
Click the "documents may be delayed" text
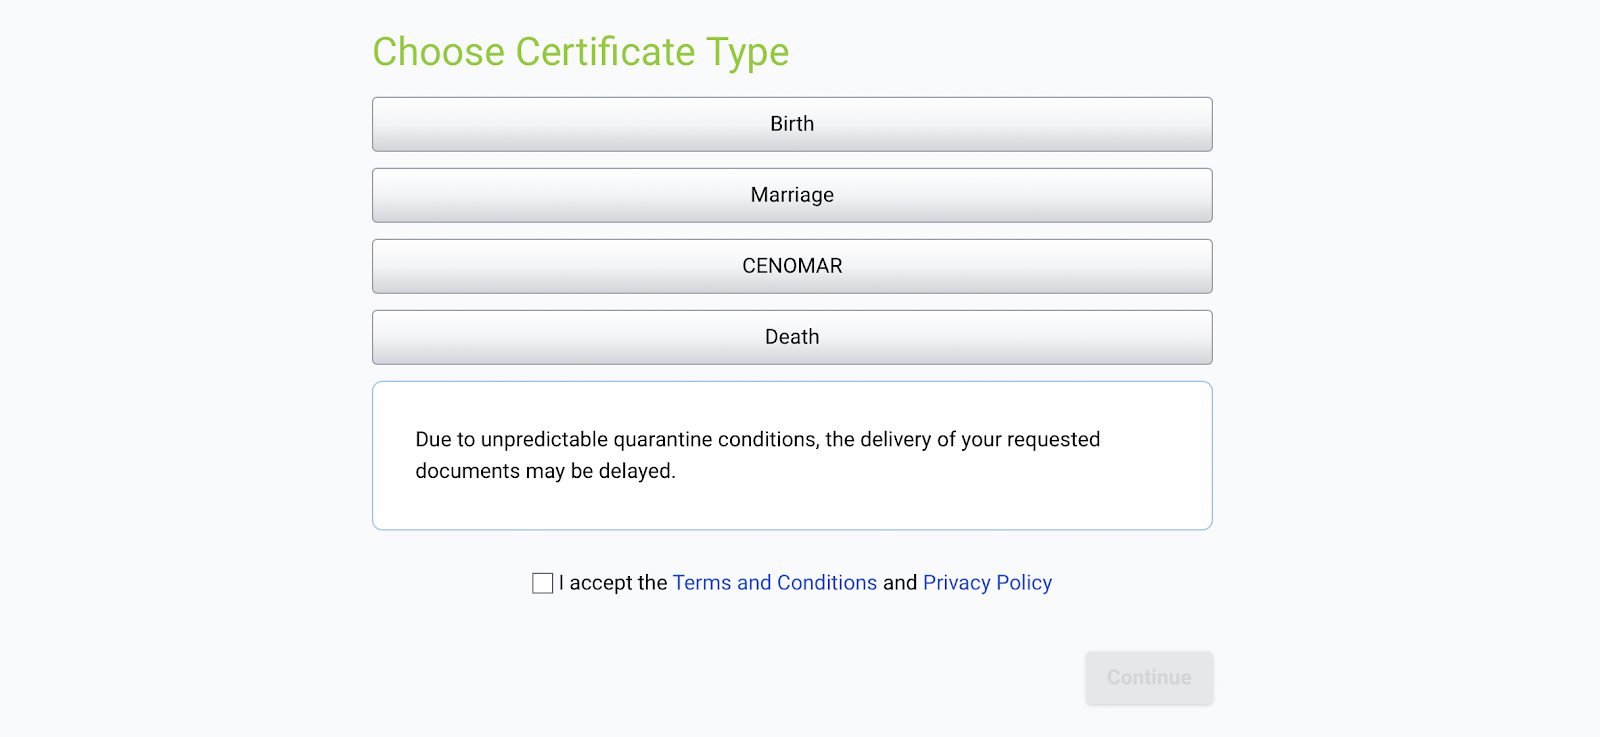point(545,471)
